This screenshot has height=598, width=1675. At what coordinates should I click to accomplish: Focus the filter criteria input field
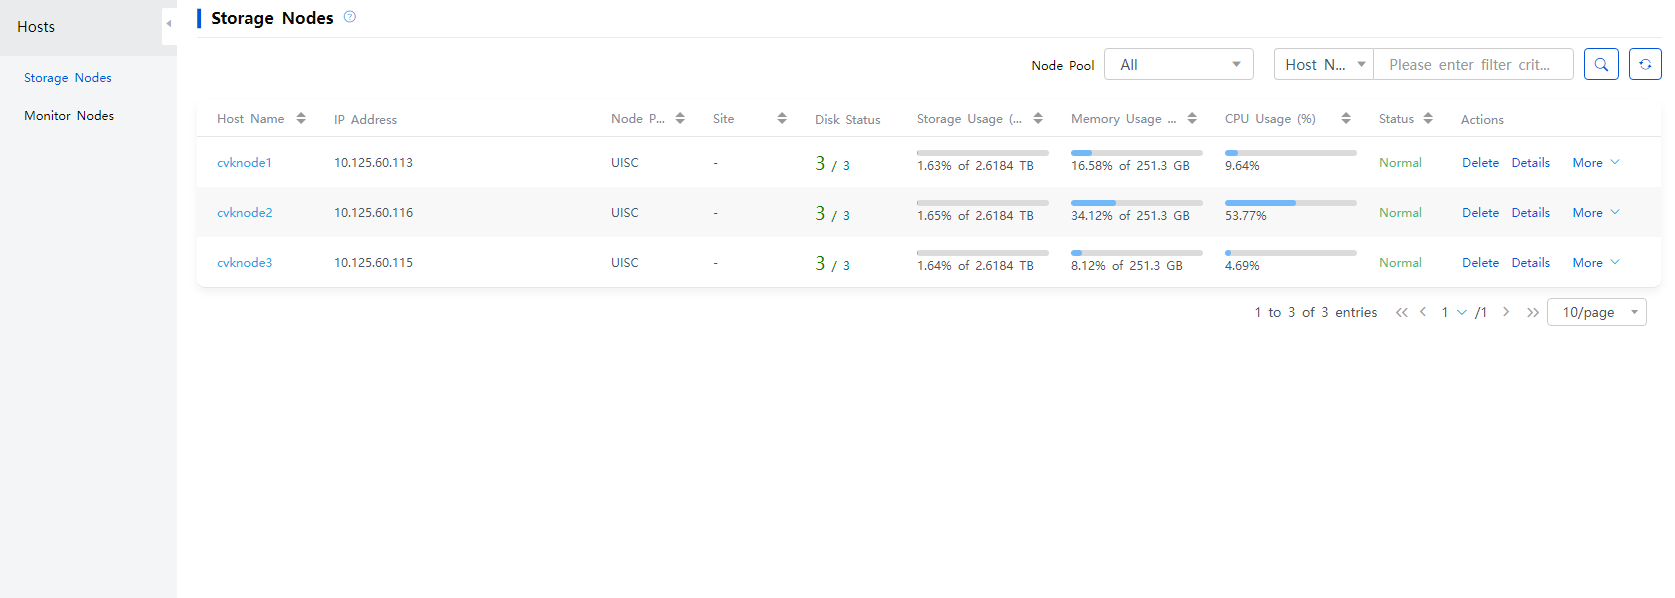[1474, 64]
